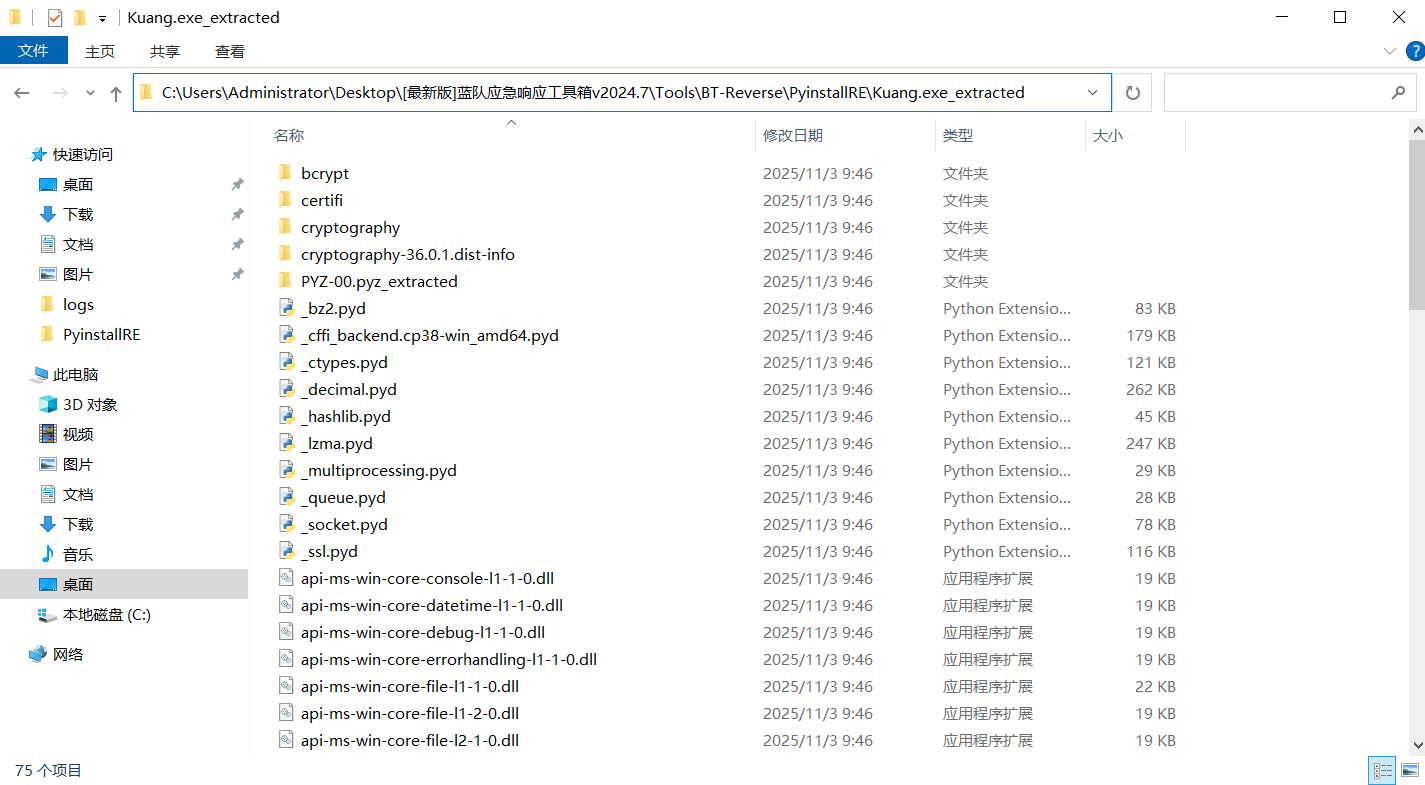Select the cryptography-36.0.1.dist-info folder icon
Viewport: 1425px width, 785px height.
pos(285,254)
